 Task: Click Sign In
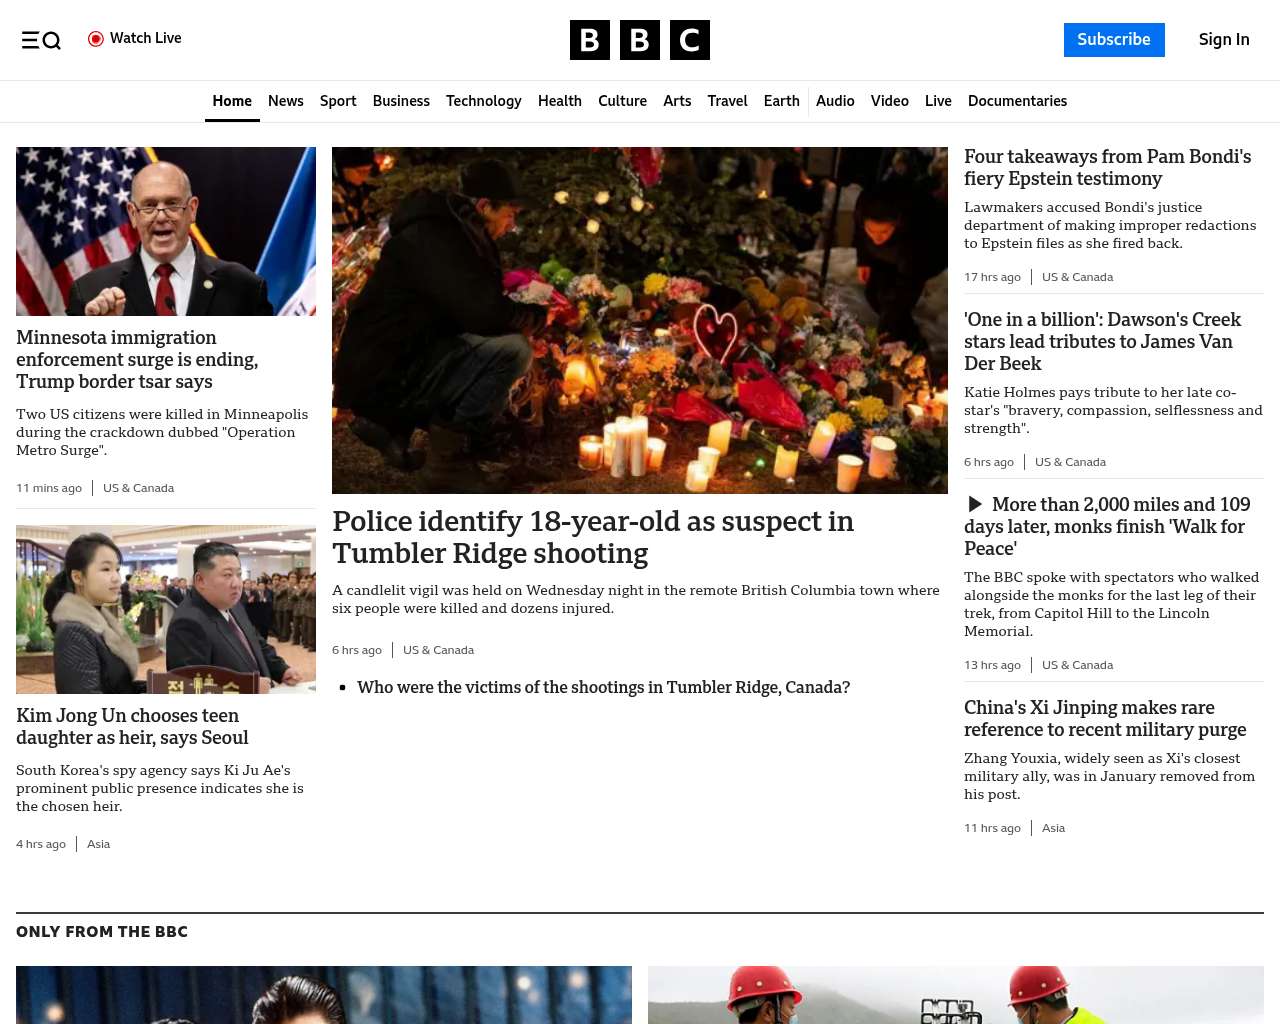tap(1224, 40)
